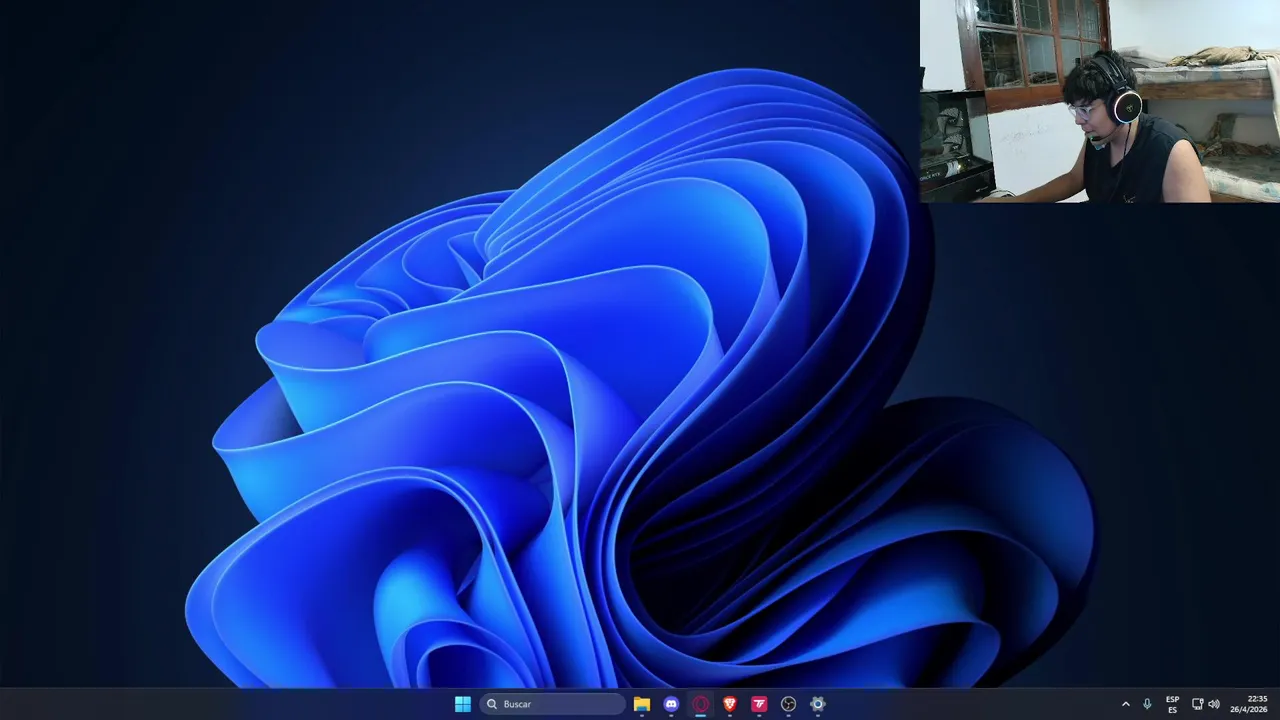Open the clock showing 22:35

point(1249,704)
